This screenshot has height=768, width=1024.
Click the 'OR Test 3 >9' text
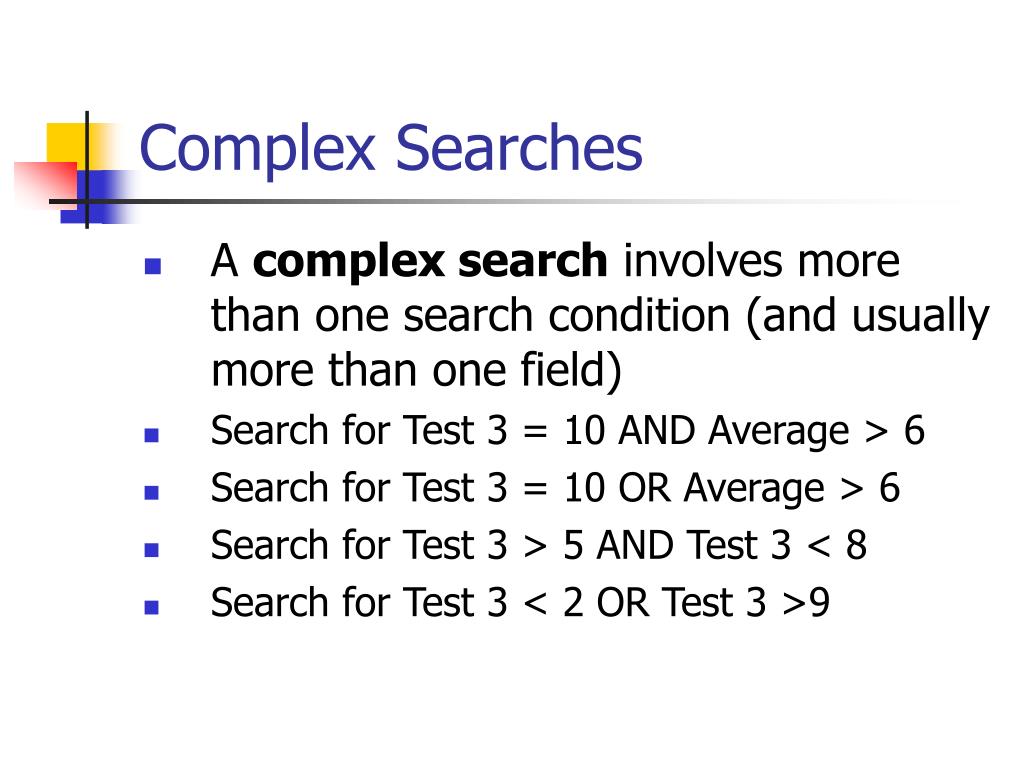click(713, 603)
